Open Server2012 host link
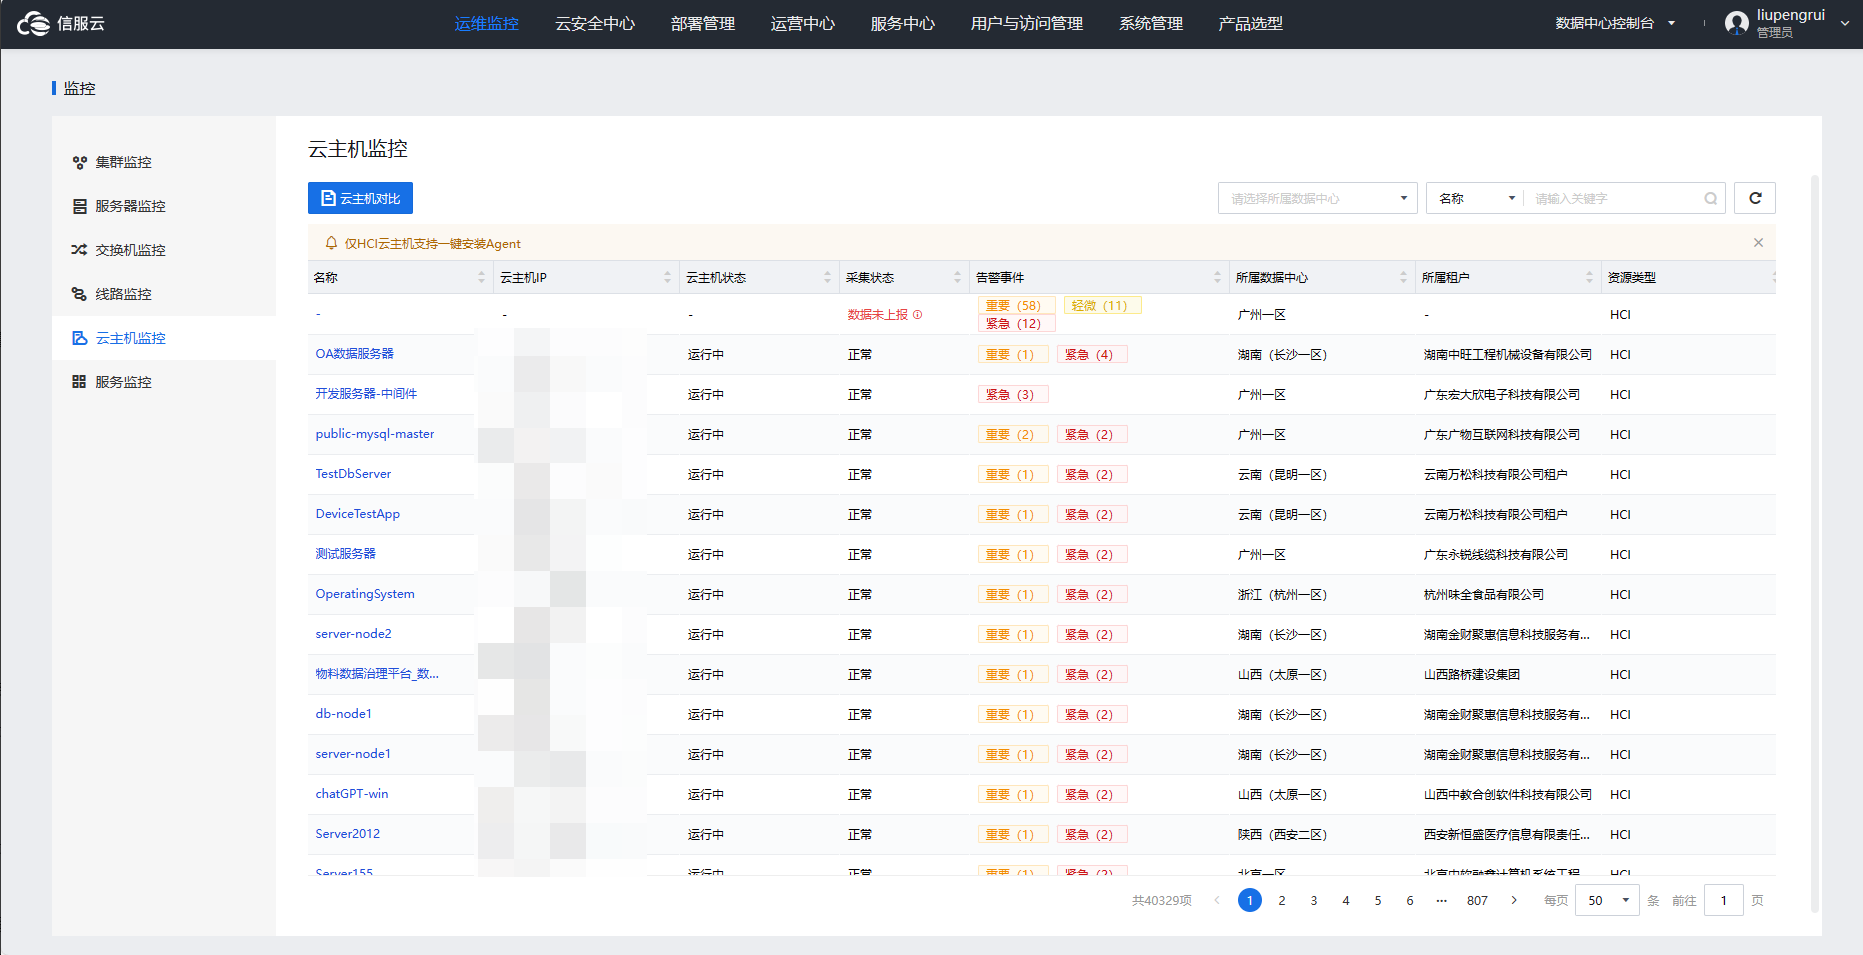The width and height of the screenshot is (1863, 955). coord(348,834)
